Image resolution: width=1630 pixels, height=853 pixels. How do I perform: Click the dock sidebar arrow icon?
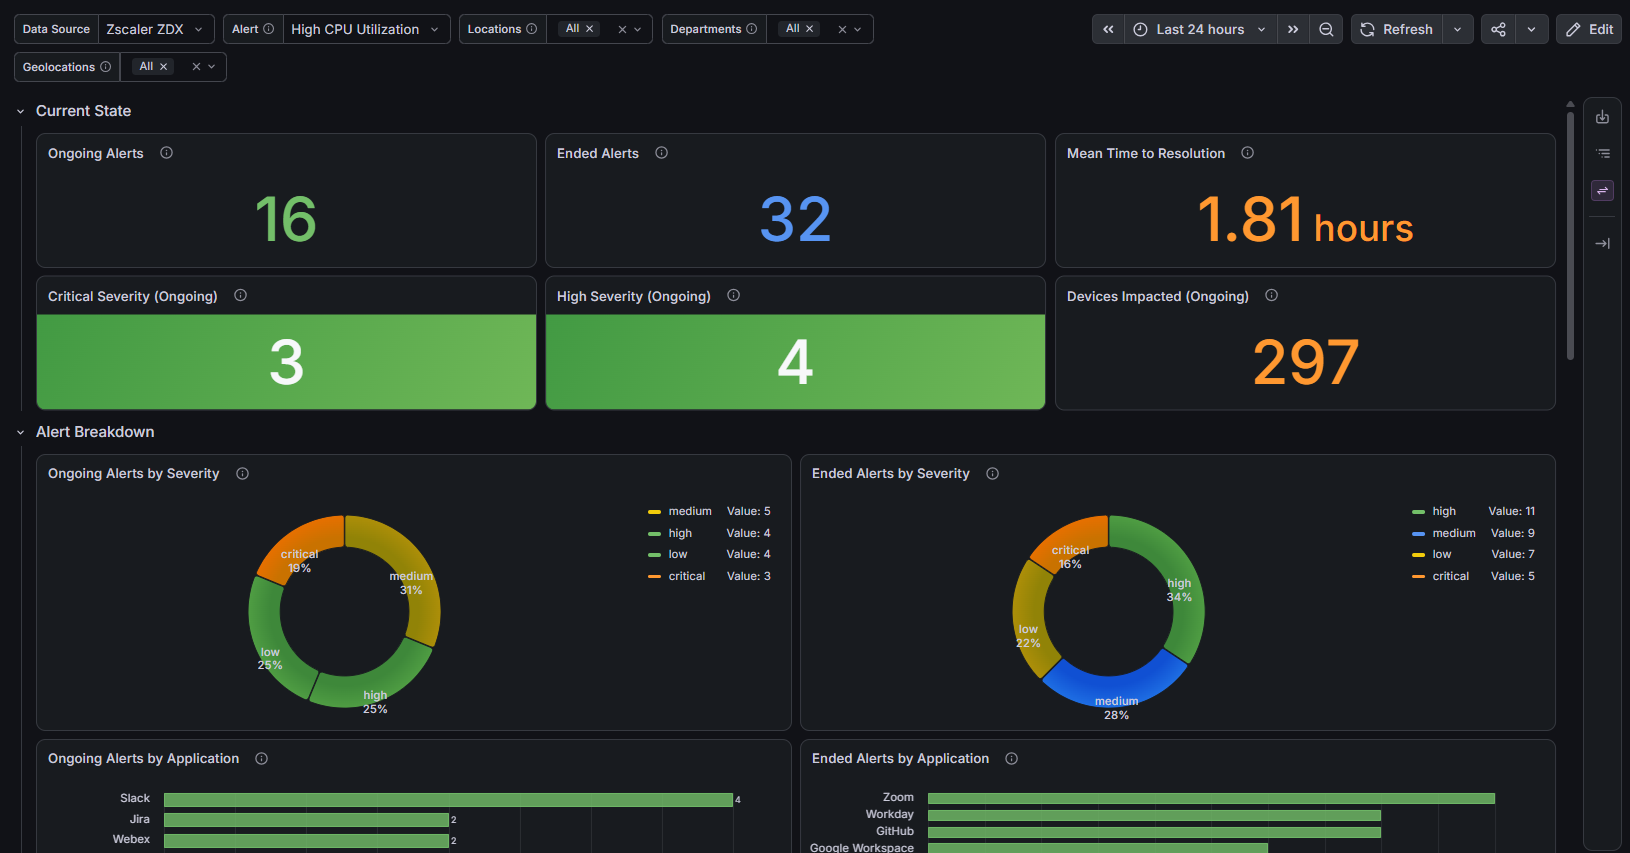pyautogui.click(x=1603, y=243)
